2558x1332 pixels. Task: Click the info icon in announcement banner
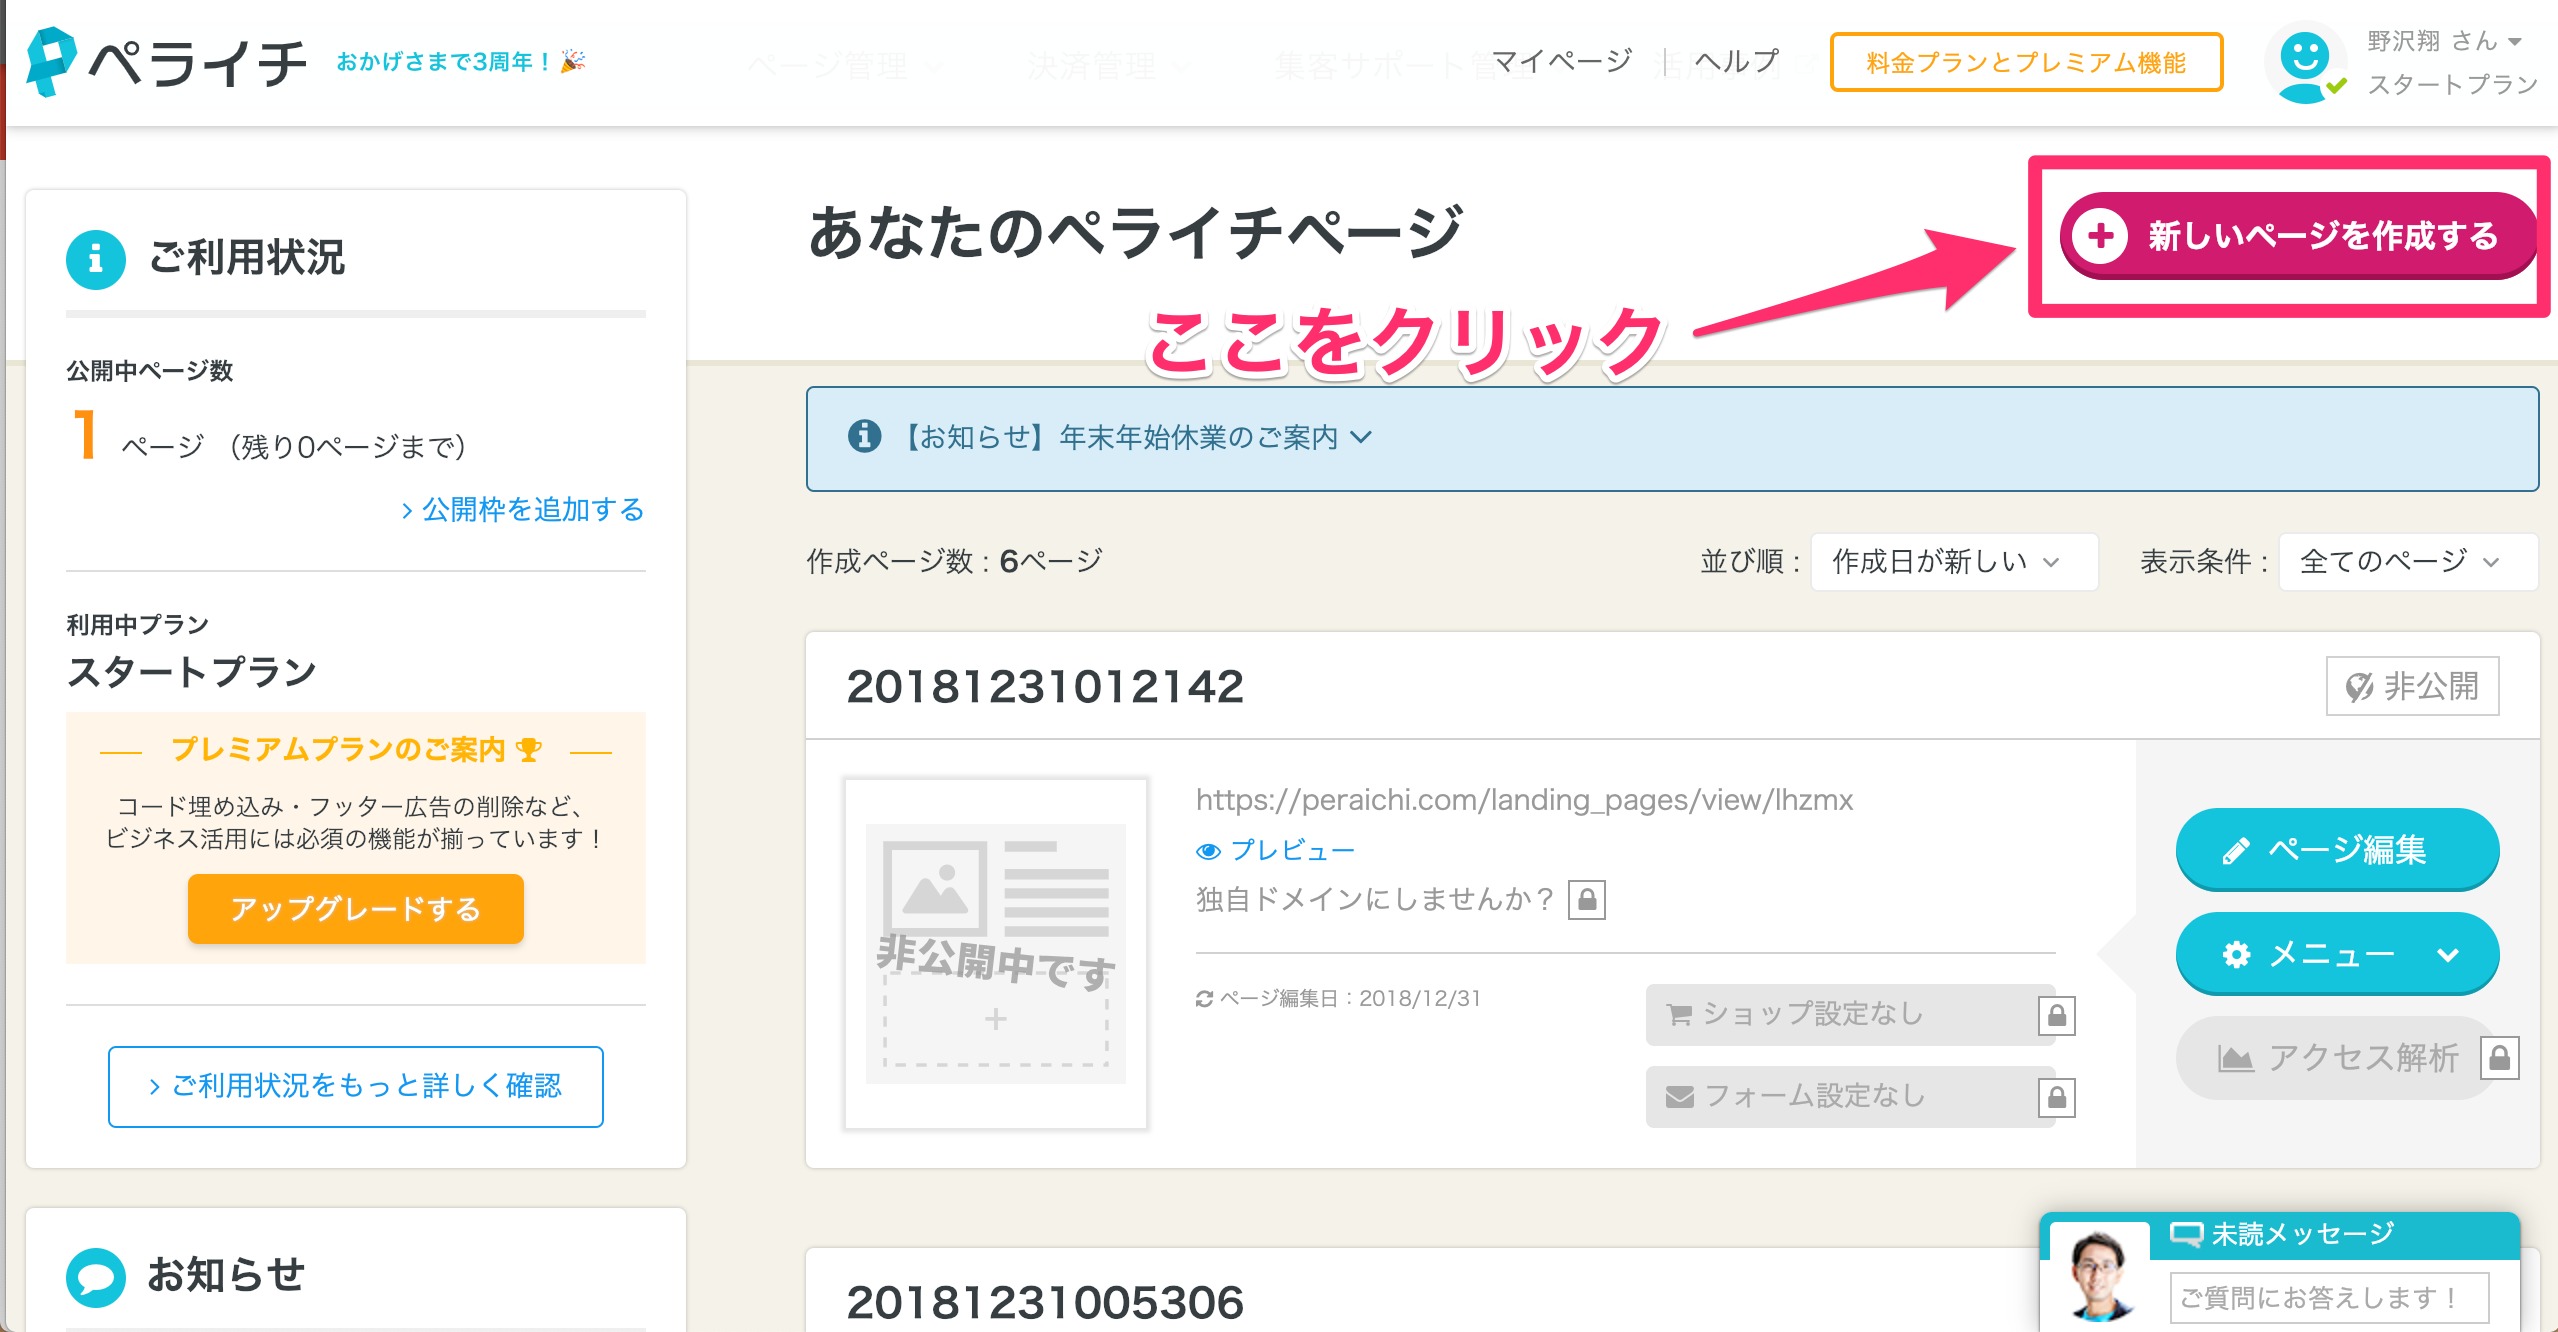(864, 436)
